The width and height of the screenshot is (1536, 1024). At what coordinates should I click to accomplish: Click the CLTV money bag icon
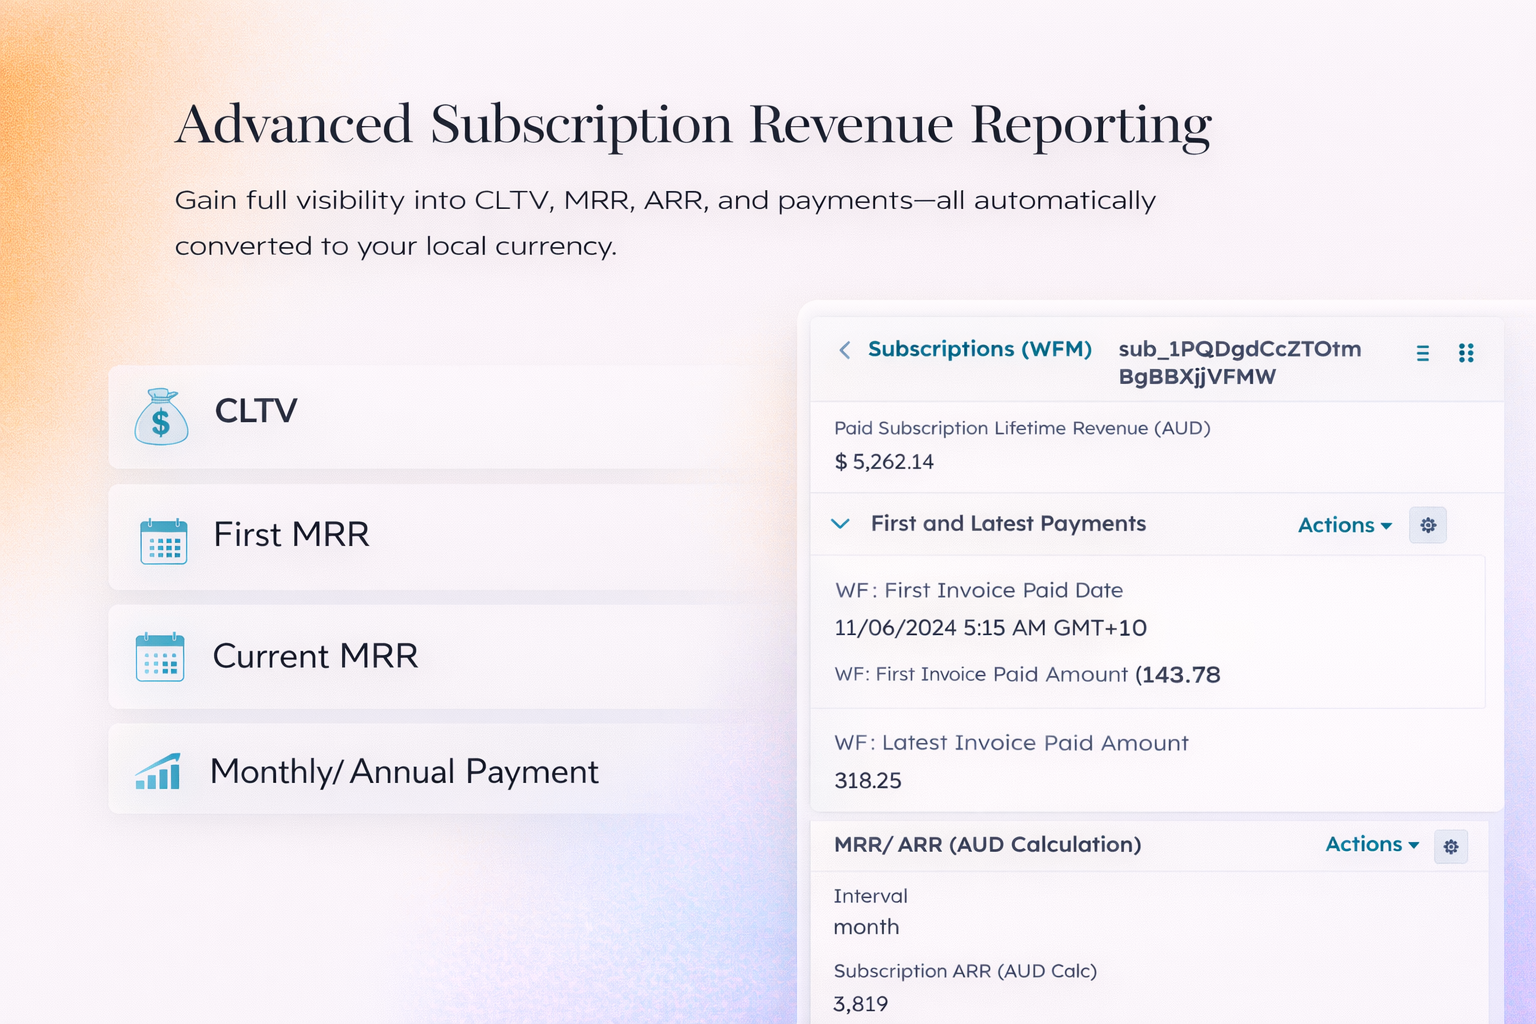tap(161, 417)
